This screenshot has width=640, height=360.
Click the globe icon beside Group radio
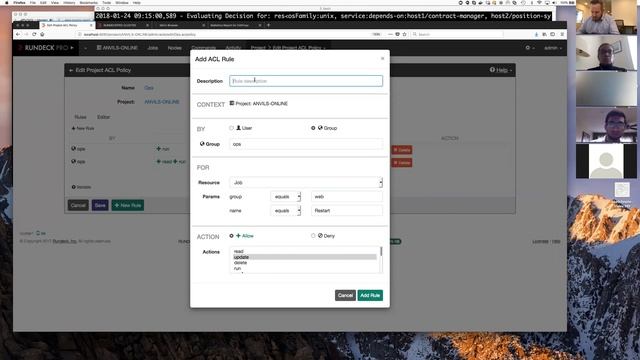(x=320, y=128)
